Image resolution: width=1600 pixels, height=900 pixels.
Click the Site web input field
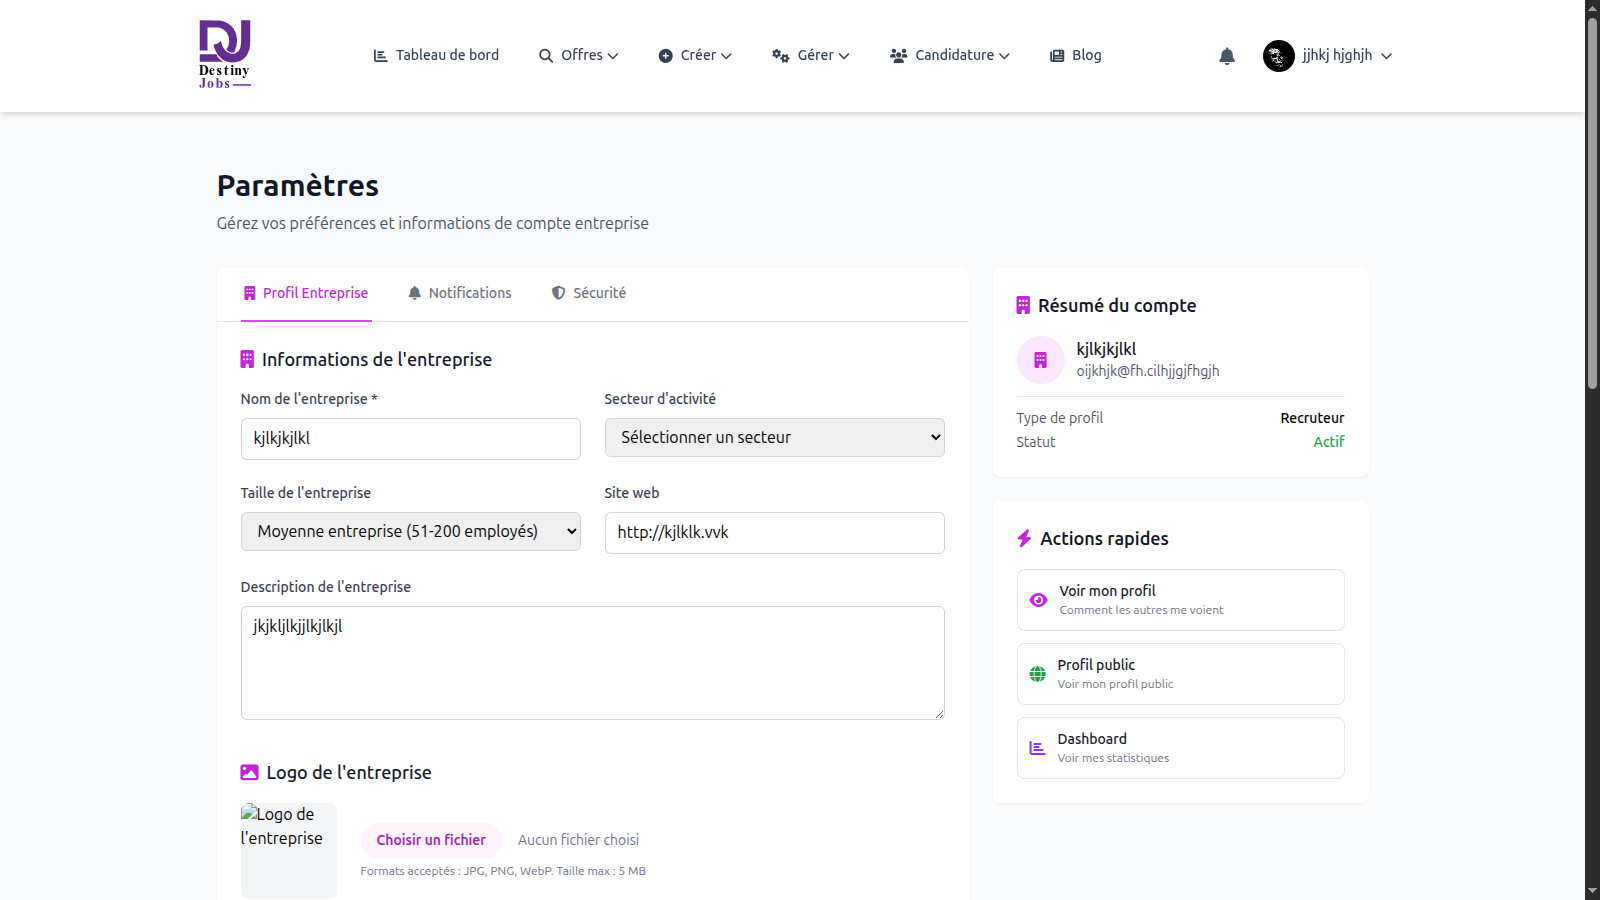pos(774,533)
